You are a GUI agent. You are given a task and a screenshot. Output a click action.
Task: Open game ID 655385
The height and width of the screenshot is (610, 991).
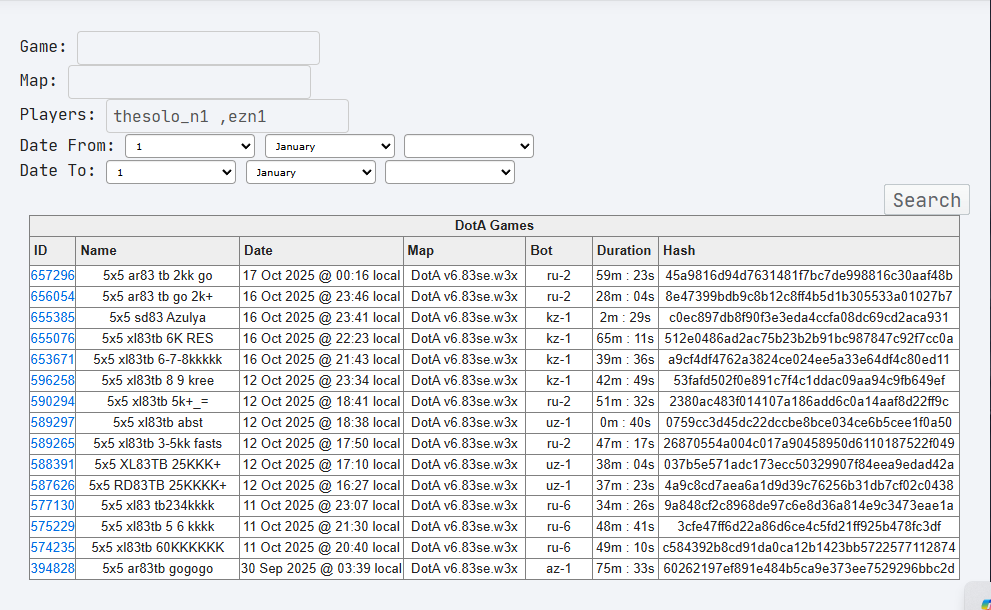52,317
